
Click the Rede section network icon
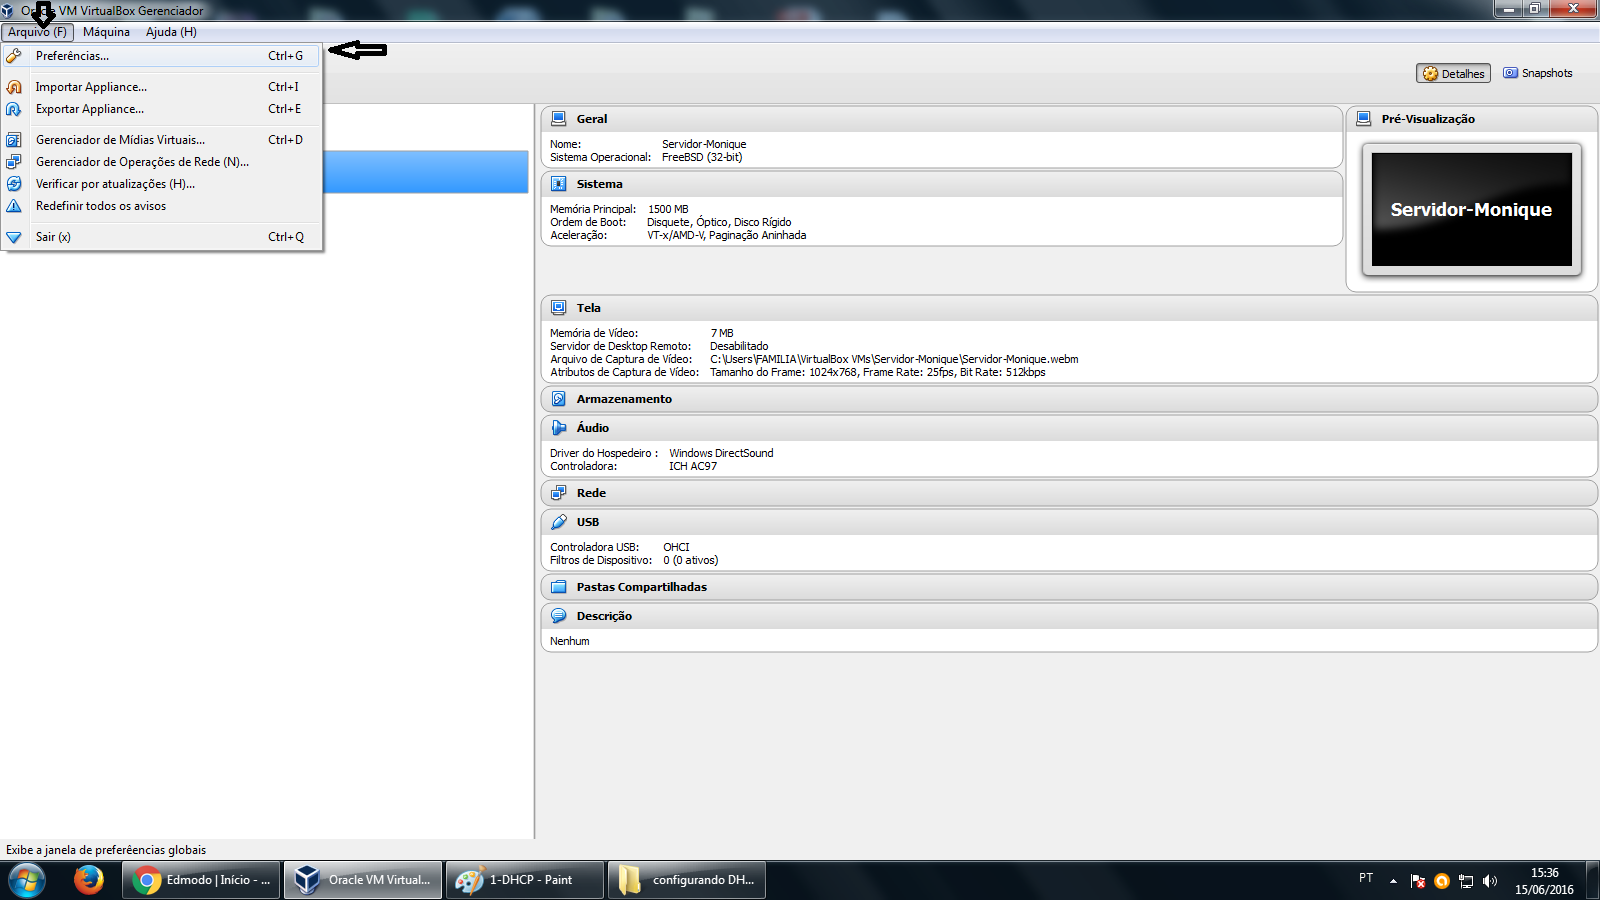(559, 493)
